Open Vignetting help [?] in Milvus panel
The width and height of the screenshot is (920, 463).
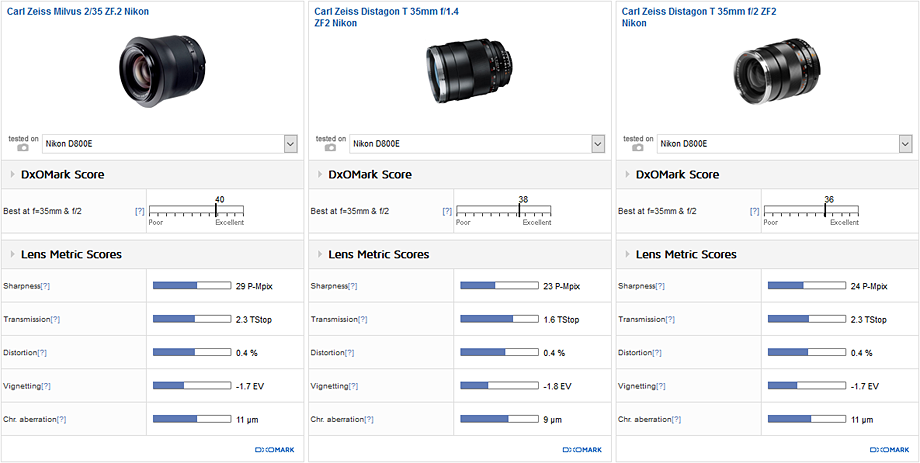coord(46,386)
